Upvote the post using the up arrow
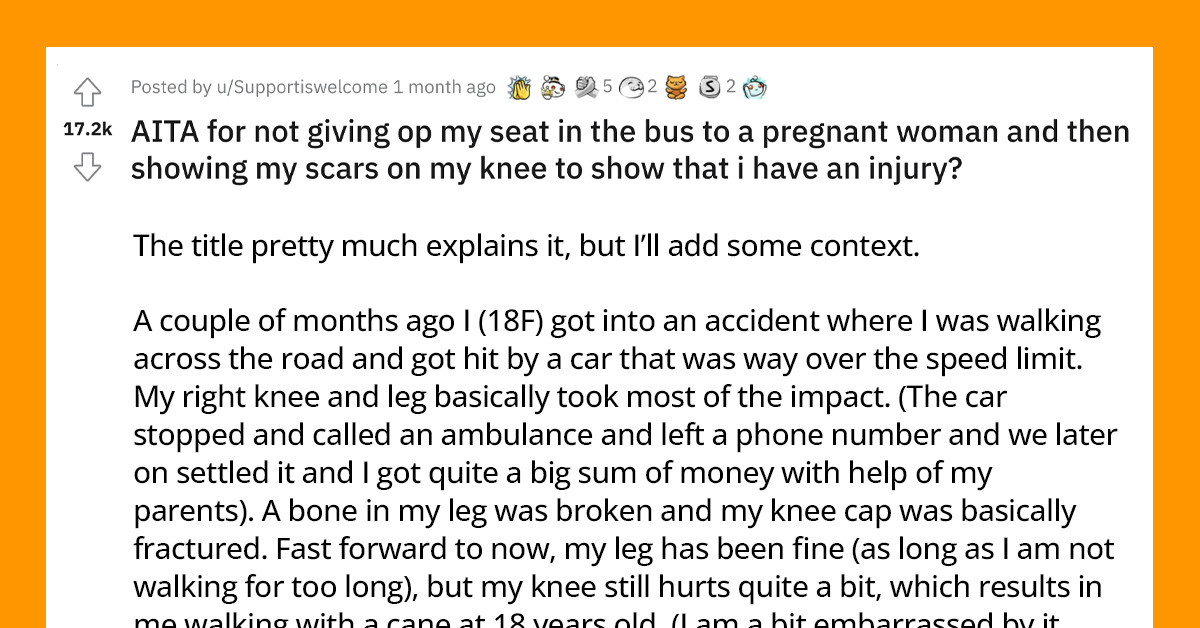 (88, 91)
